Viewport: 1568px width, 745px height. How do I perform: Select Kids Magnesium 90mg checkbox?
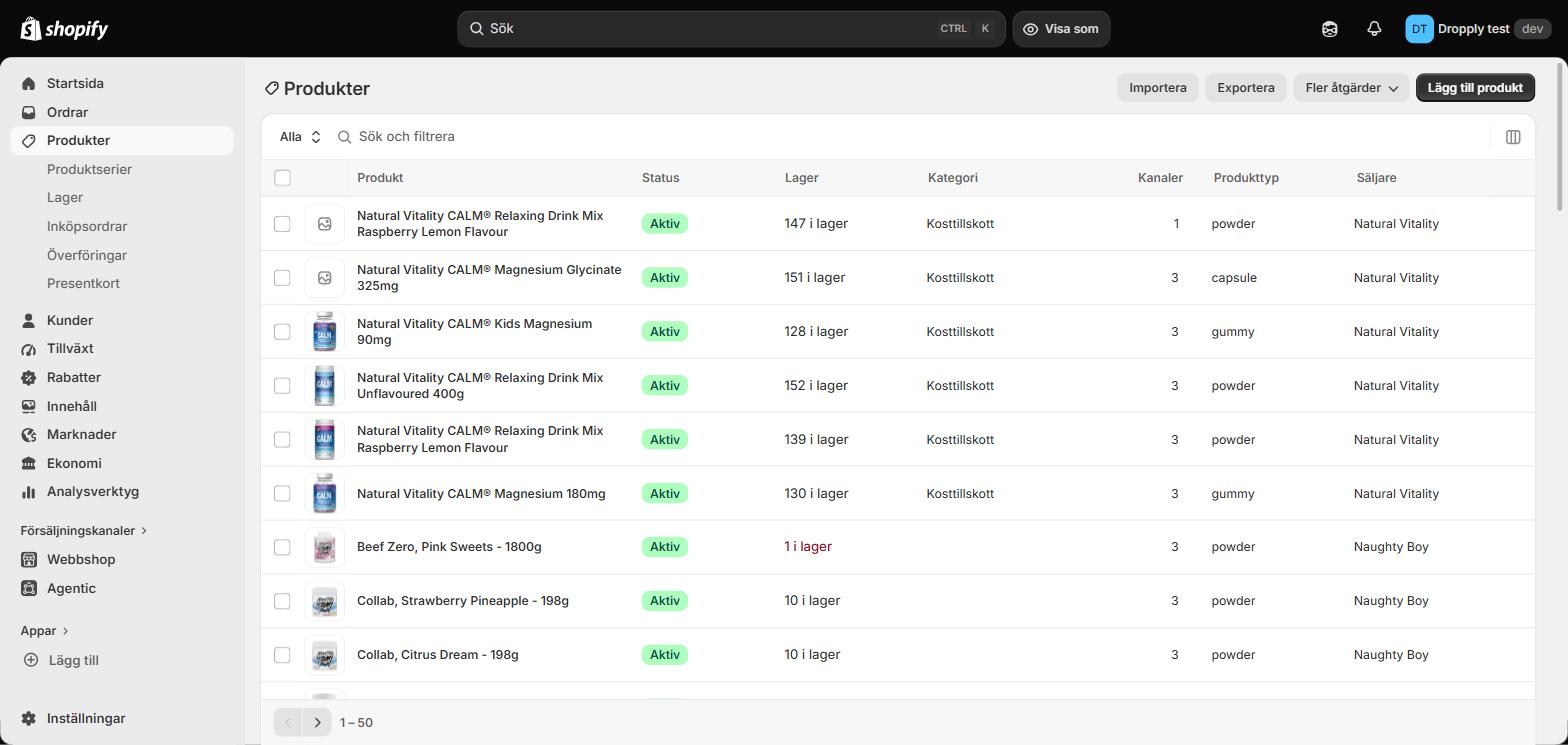[x=282, y=332]
